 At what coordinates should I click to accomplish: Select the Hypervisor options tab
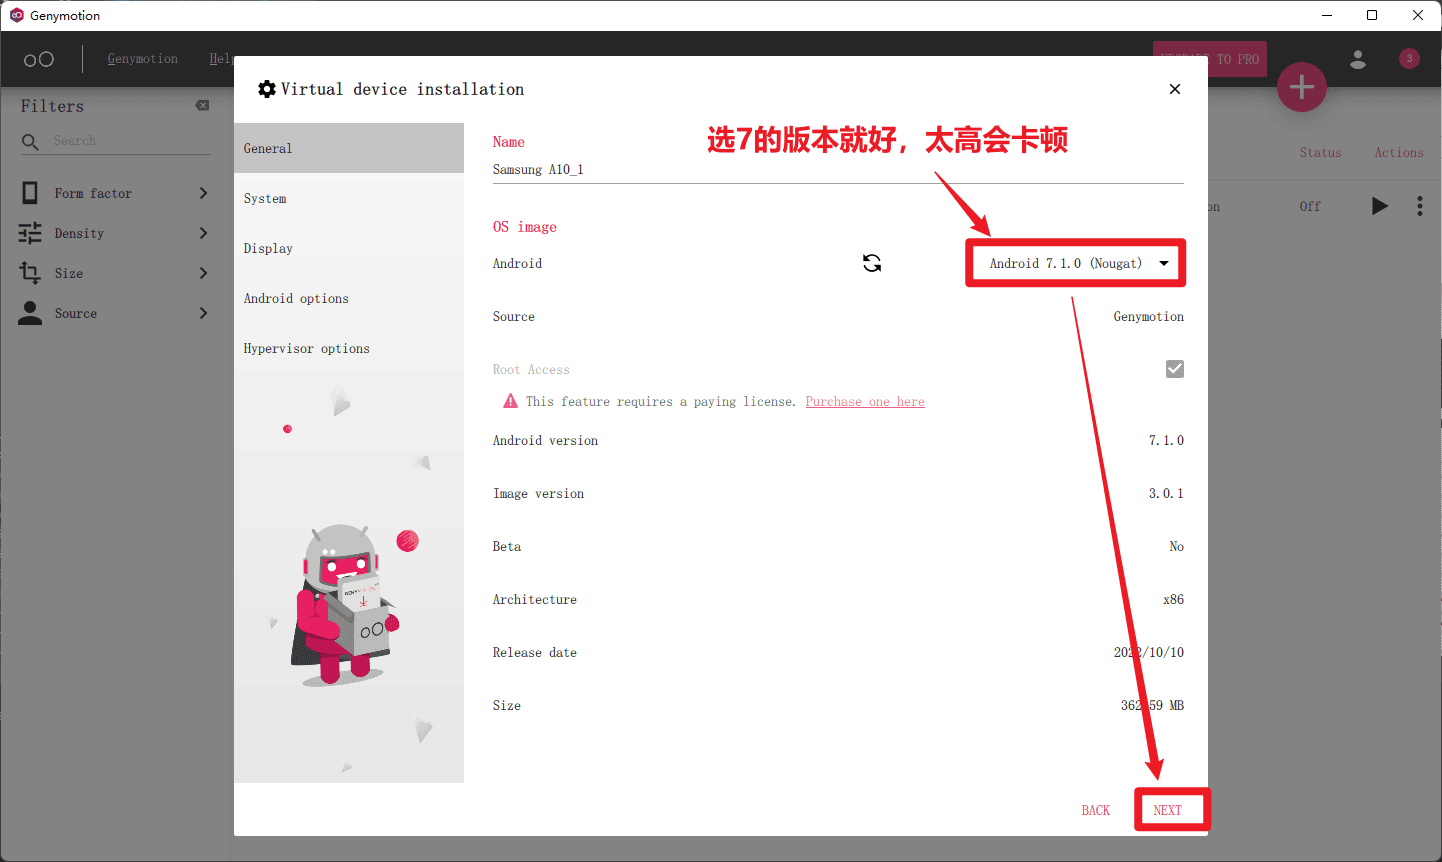click(306, 348)
